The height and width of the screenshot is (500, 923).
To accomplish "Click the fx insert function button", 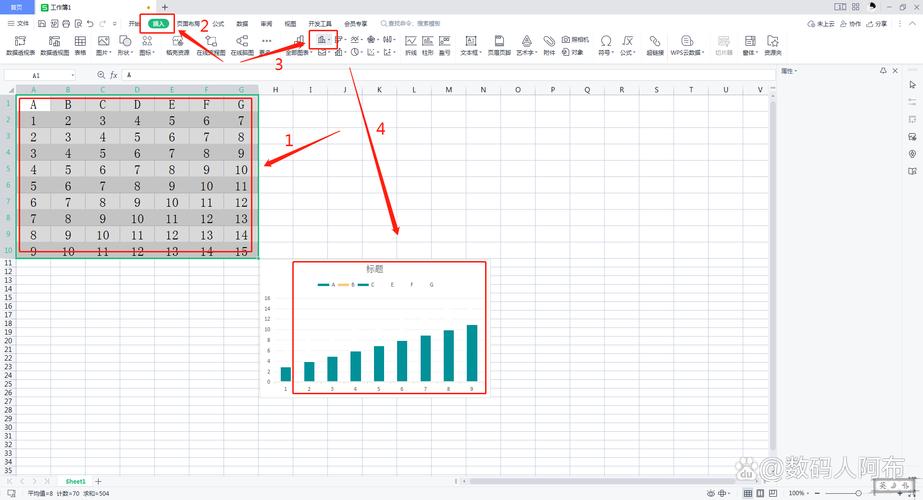I will pyautogui.click(x=113, y=75).
